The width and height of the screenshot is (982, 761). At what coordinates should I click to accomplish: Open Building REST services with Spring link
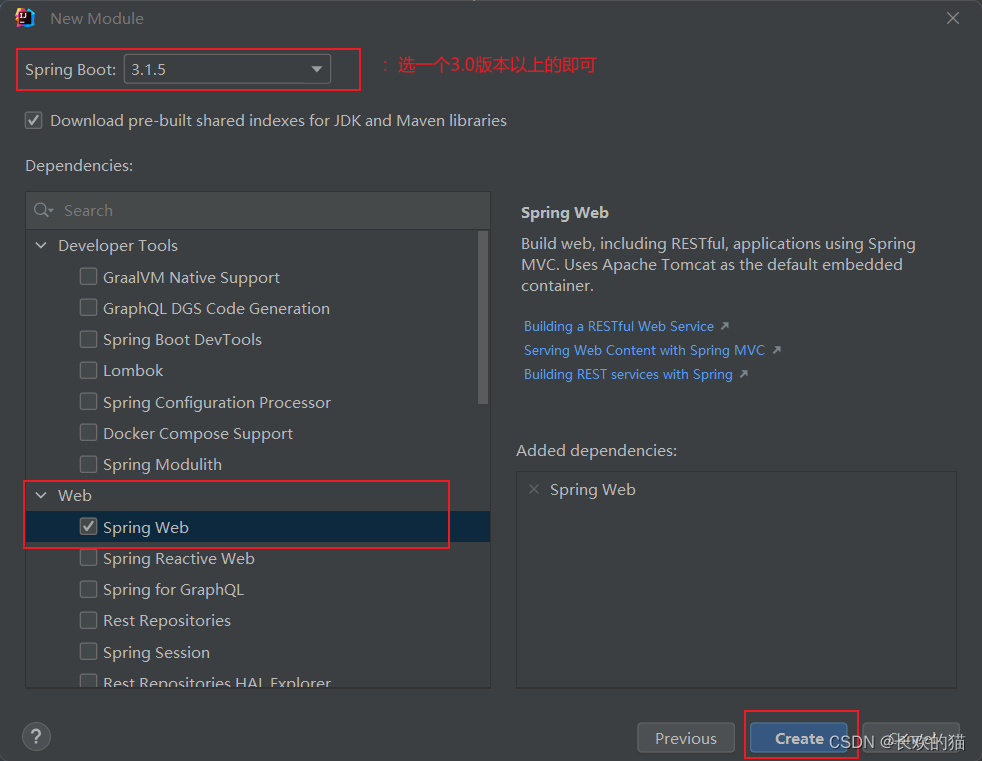click(628, 375)
